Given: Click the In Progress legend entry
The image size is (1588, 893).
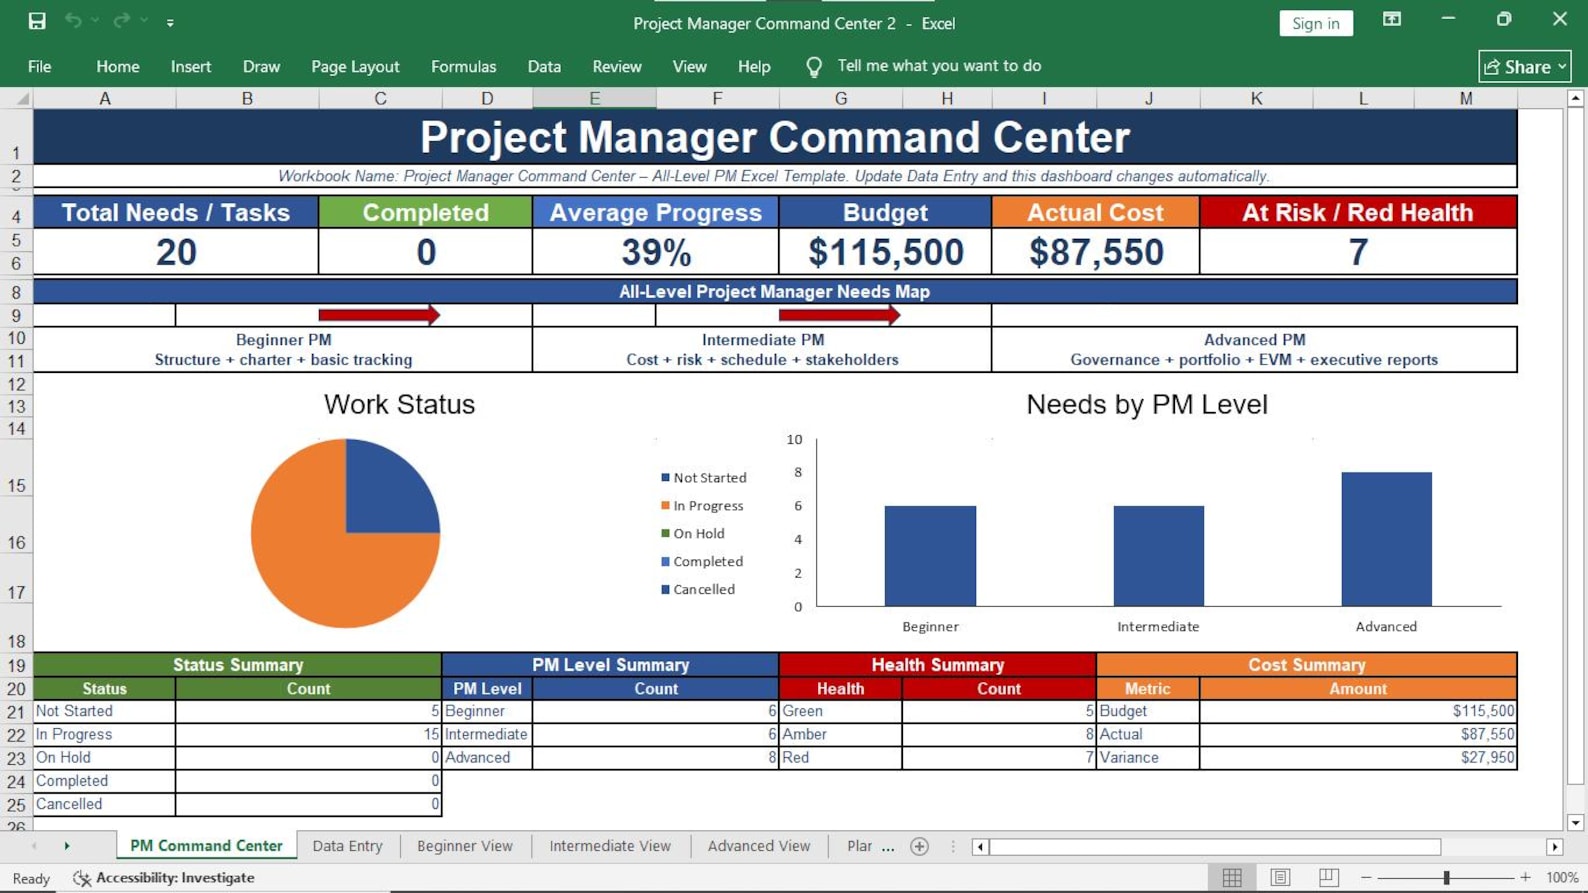Looking at the screenshot, I should tap(702, 506).
